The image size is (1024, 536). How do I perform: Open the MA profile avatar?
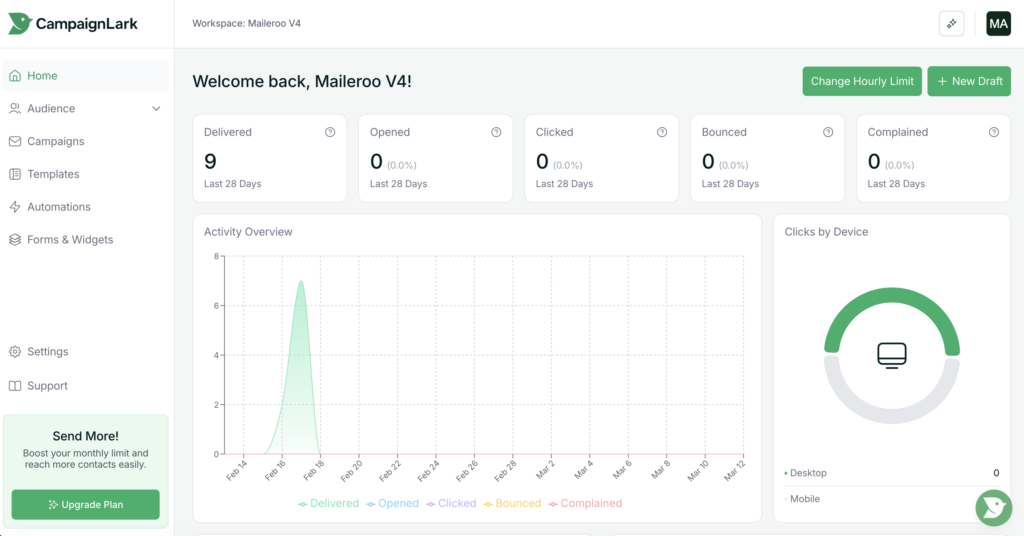(998, 24)
